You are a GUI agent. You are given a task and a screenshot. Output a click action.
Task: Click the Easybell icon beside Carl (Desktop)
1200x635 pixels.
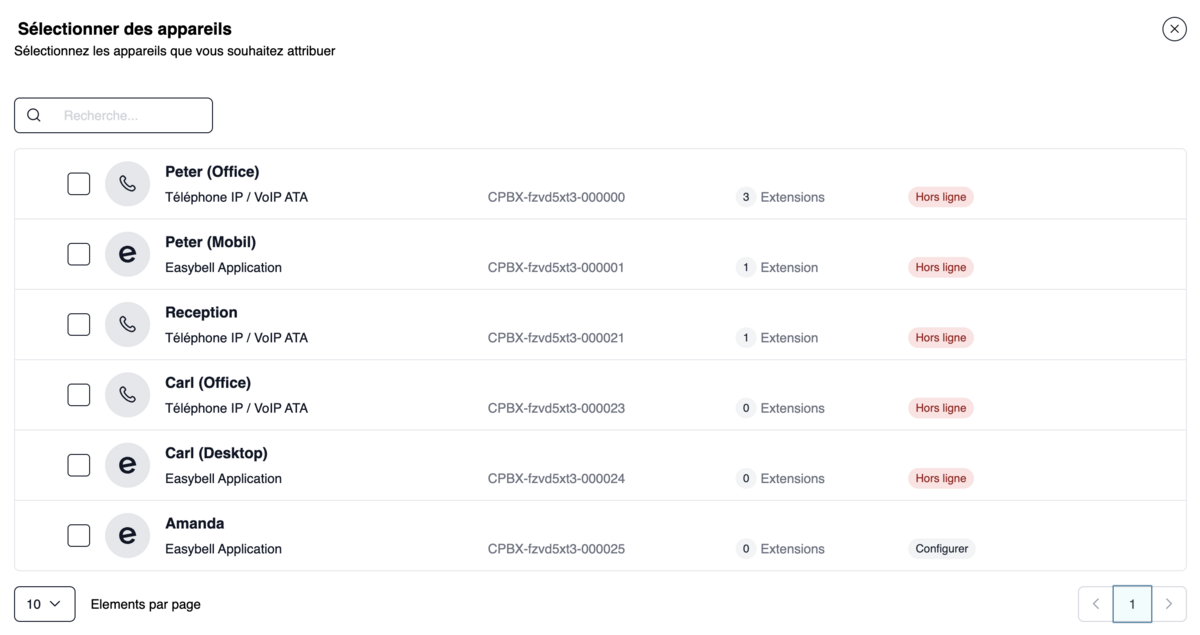tap(127, 465)
